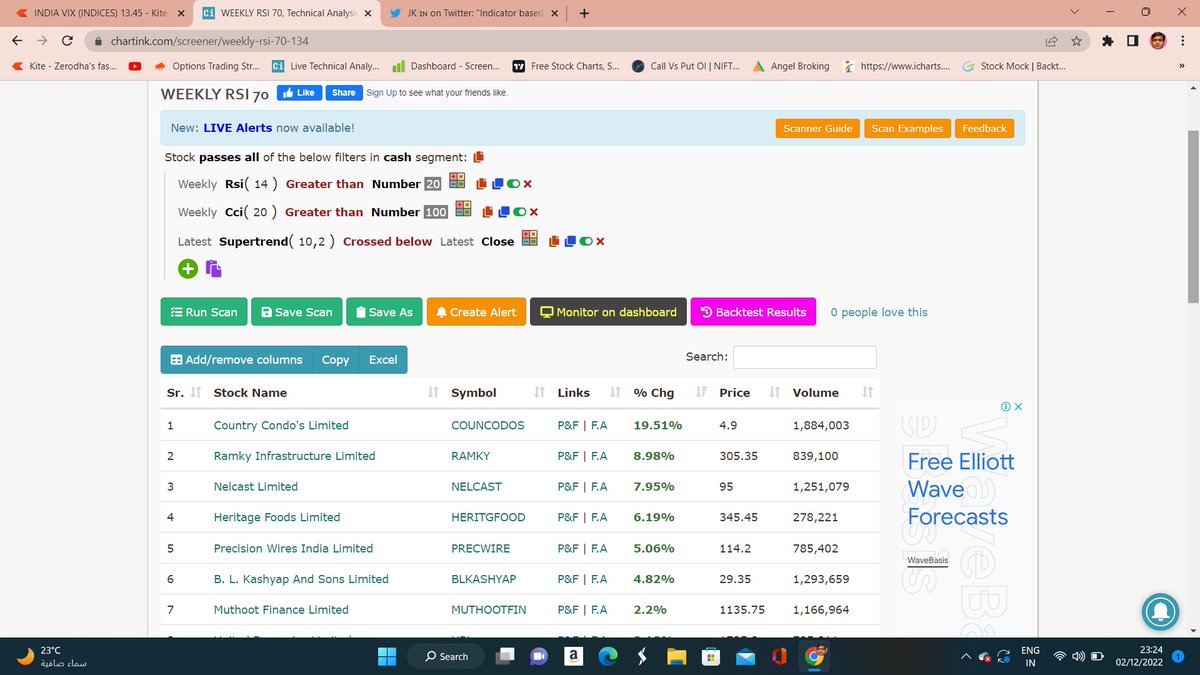The height and width of the screenshot is (675, 1200).
Task: Change the 'Weekly' timeframe on Cci filter
Action: pyautogui.click(x=197, y=212)
